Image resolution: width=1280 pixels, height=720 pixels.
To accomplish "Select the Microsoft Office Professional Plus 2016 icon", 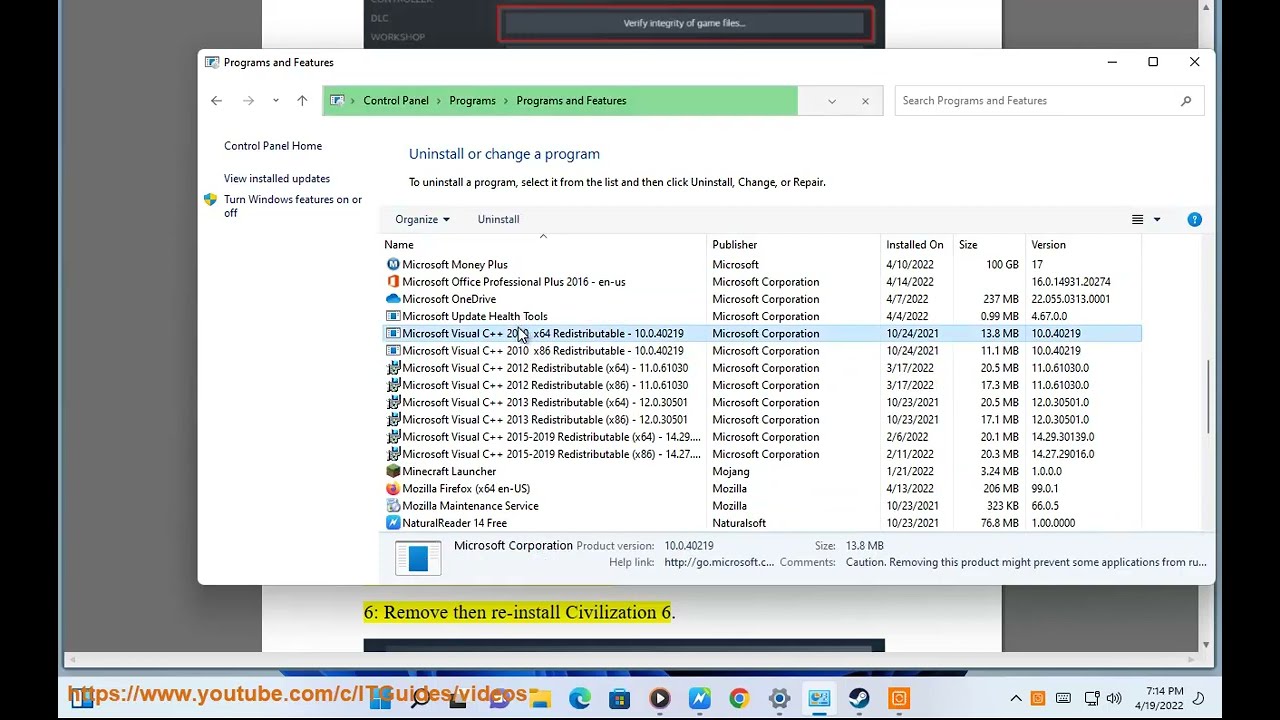I will pos(393,282).
